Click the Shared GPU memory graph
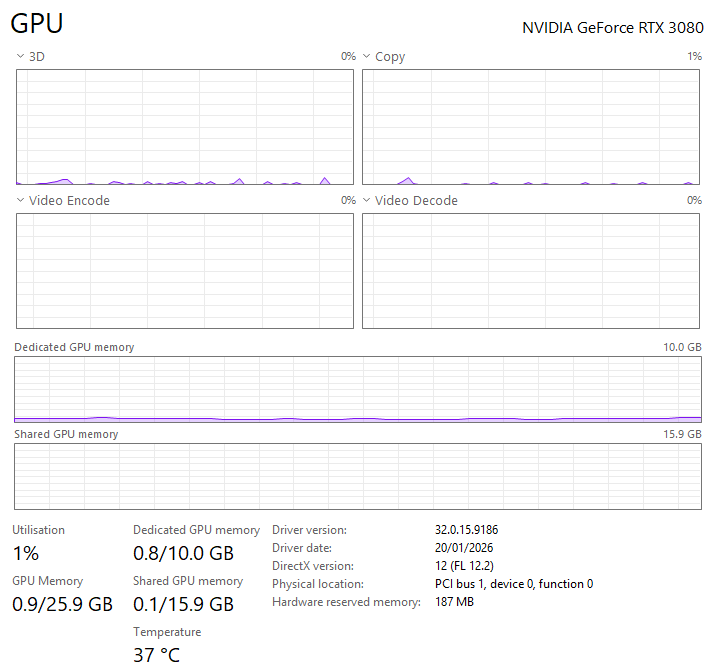 [x=357, y=476]
